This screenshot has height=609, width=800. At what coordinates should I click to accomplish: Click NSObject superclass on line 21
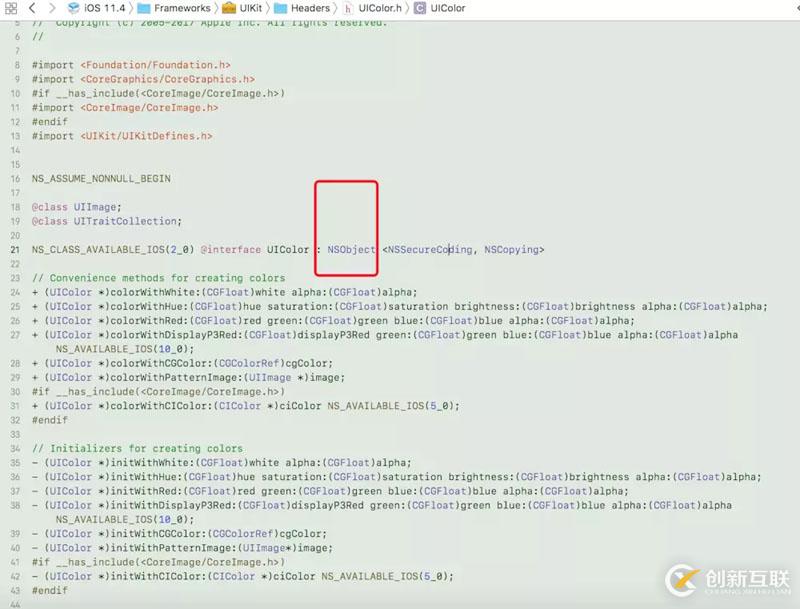tap(351, 249)
